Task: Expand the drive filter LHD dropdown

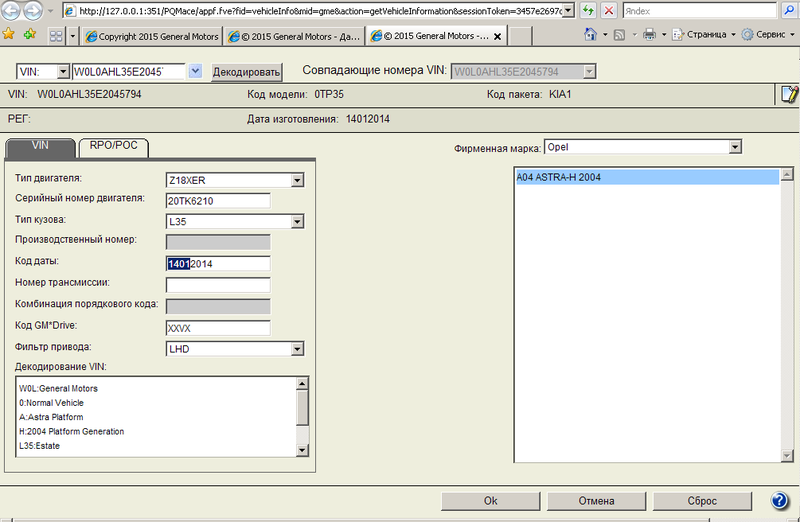Action: coord(297,348)
